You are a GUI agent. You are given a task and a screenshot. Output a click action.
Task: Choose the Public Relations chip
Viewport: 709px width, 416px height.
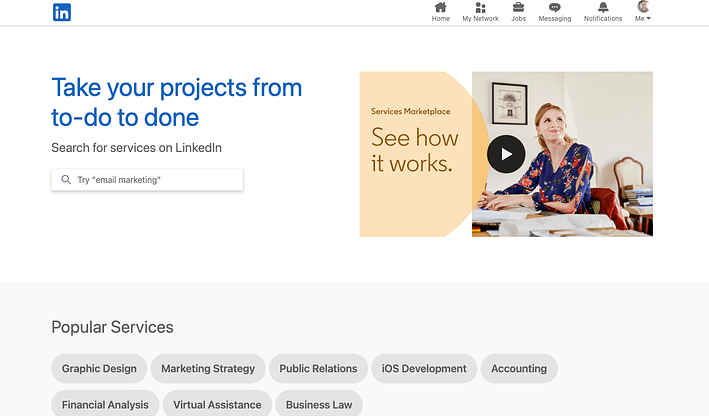318,368
